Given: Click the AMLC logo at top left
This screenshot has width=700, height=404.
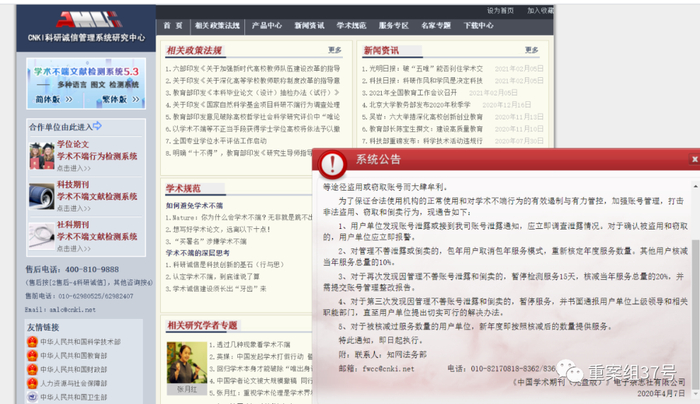Looking at the screenshot, I should click(89, 20).
